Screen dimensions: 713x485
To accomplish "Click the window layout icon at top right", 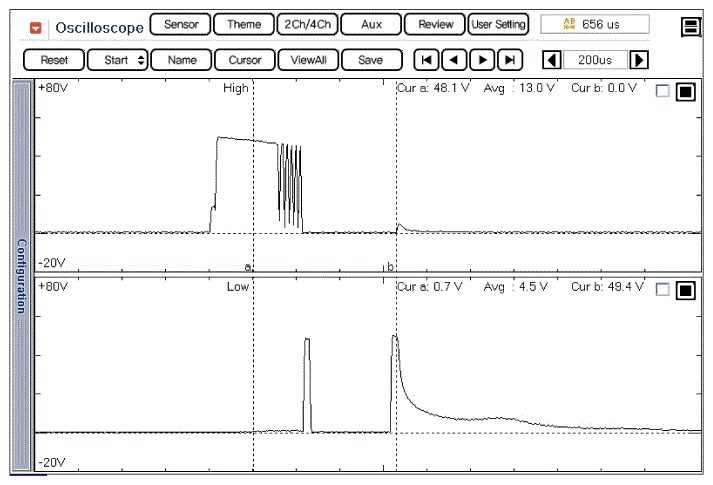I will (x=691, y=27).
